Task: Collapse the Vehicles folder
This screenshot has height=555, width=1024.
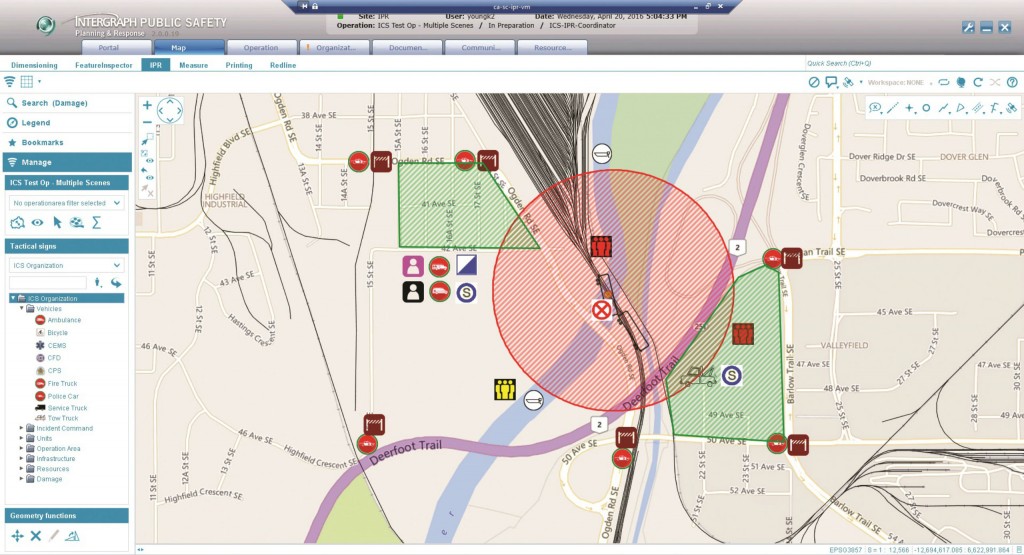Action: tap(22, 308)
